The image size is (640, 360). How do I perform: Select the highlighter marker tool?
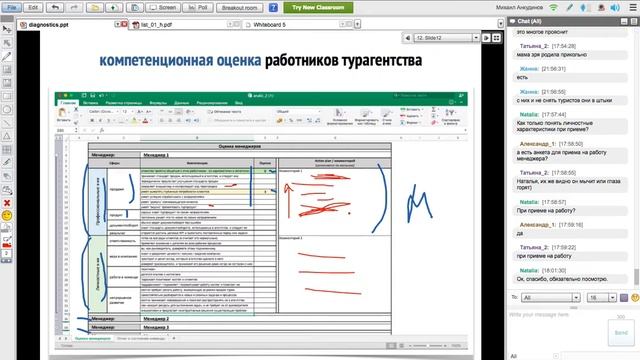(x=7, y=163)
